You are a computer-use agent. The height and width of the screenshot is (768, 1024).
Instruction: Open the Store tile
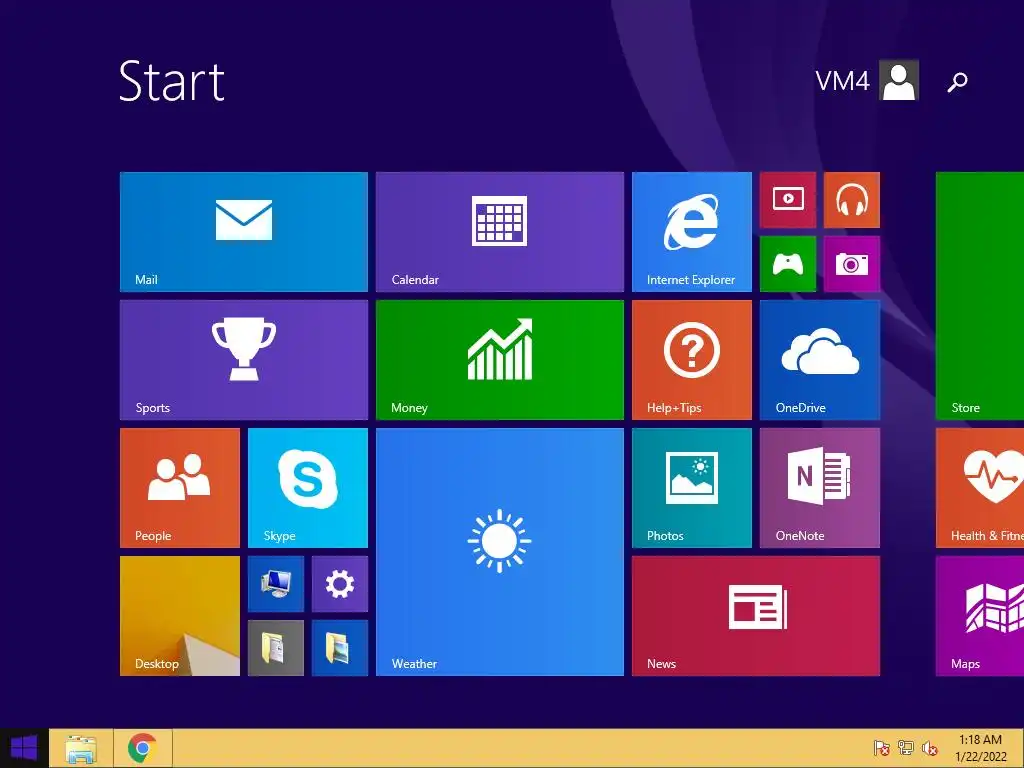pos(980,296)
